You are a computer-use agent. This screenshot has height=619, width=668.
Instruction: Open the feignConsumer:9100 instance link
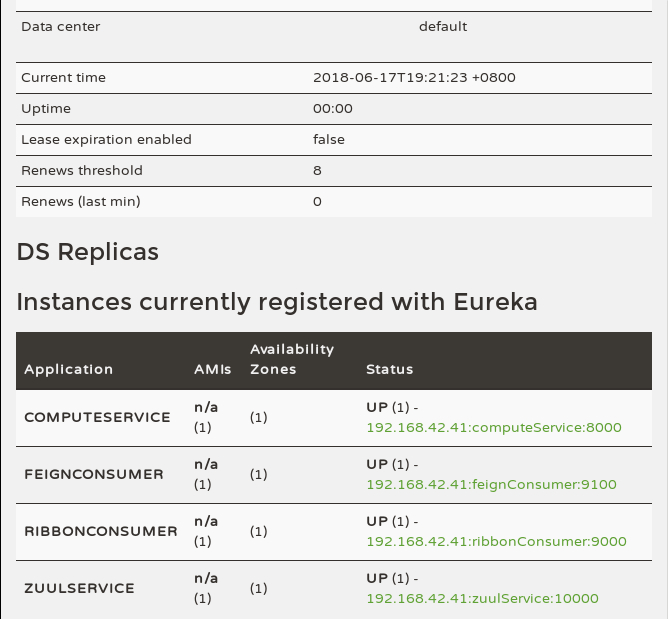(x=491, y=484)
